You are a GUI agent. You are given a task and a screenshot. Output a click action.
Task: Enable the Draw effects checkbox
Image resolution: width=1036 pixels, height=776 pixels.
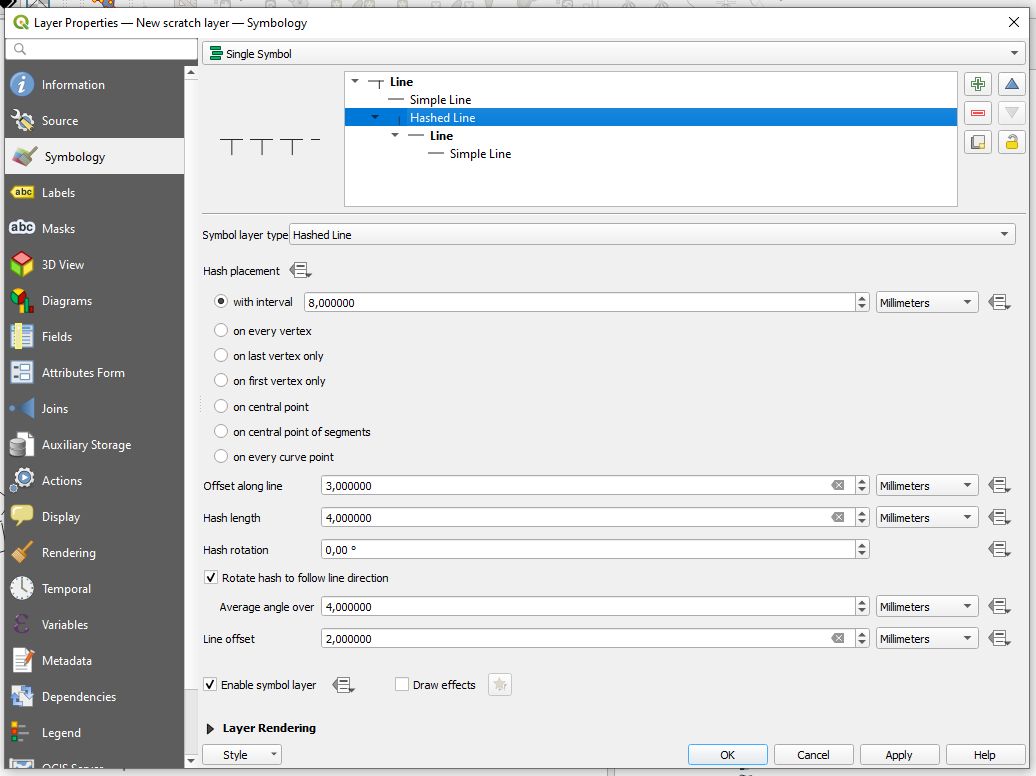[402, 685]
